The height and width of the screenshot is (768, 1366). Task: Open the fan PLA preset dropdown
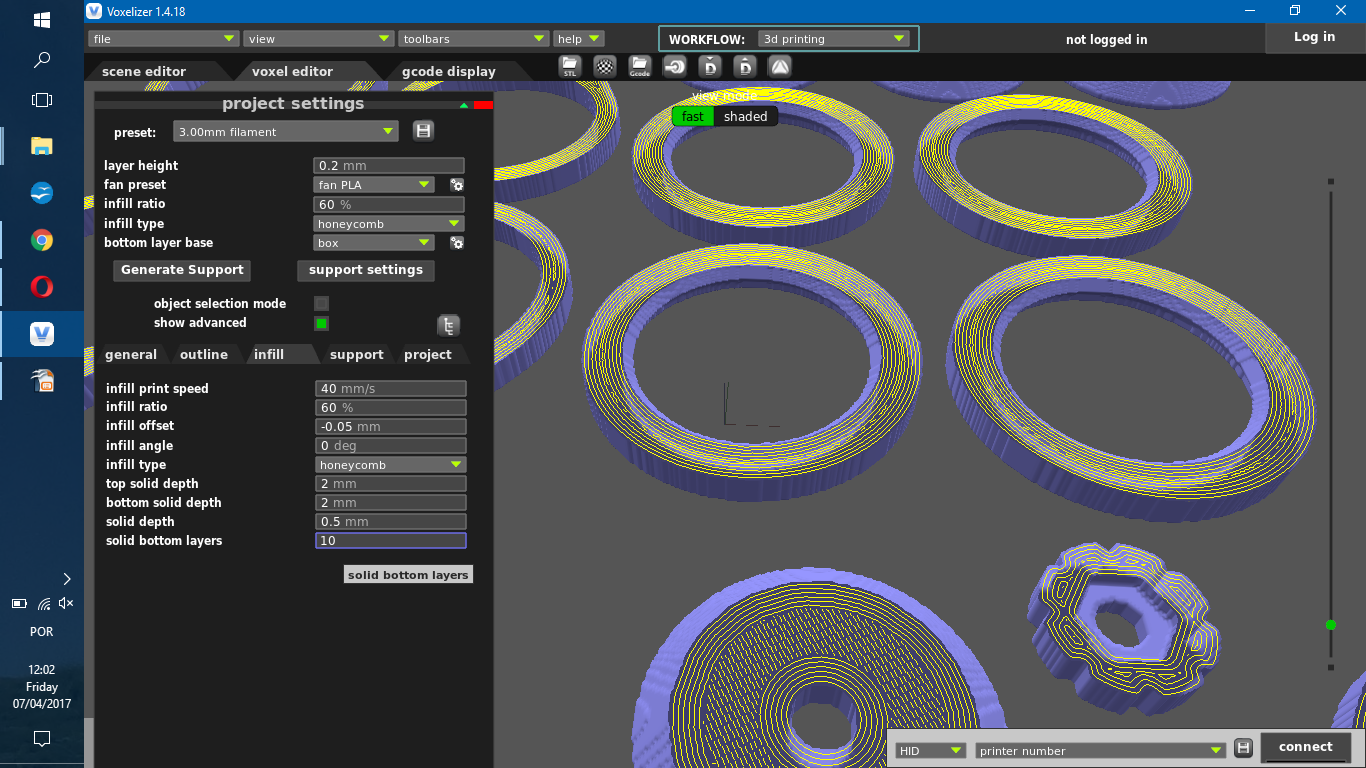(x=374, y=185)
